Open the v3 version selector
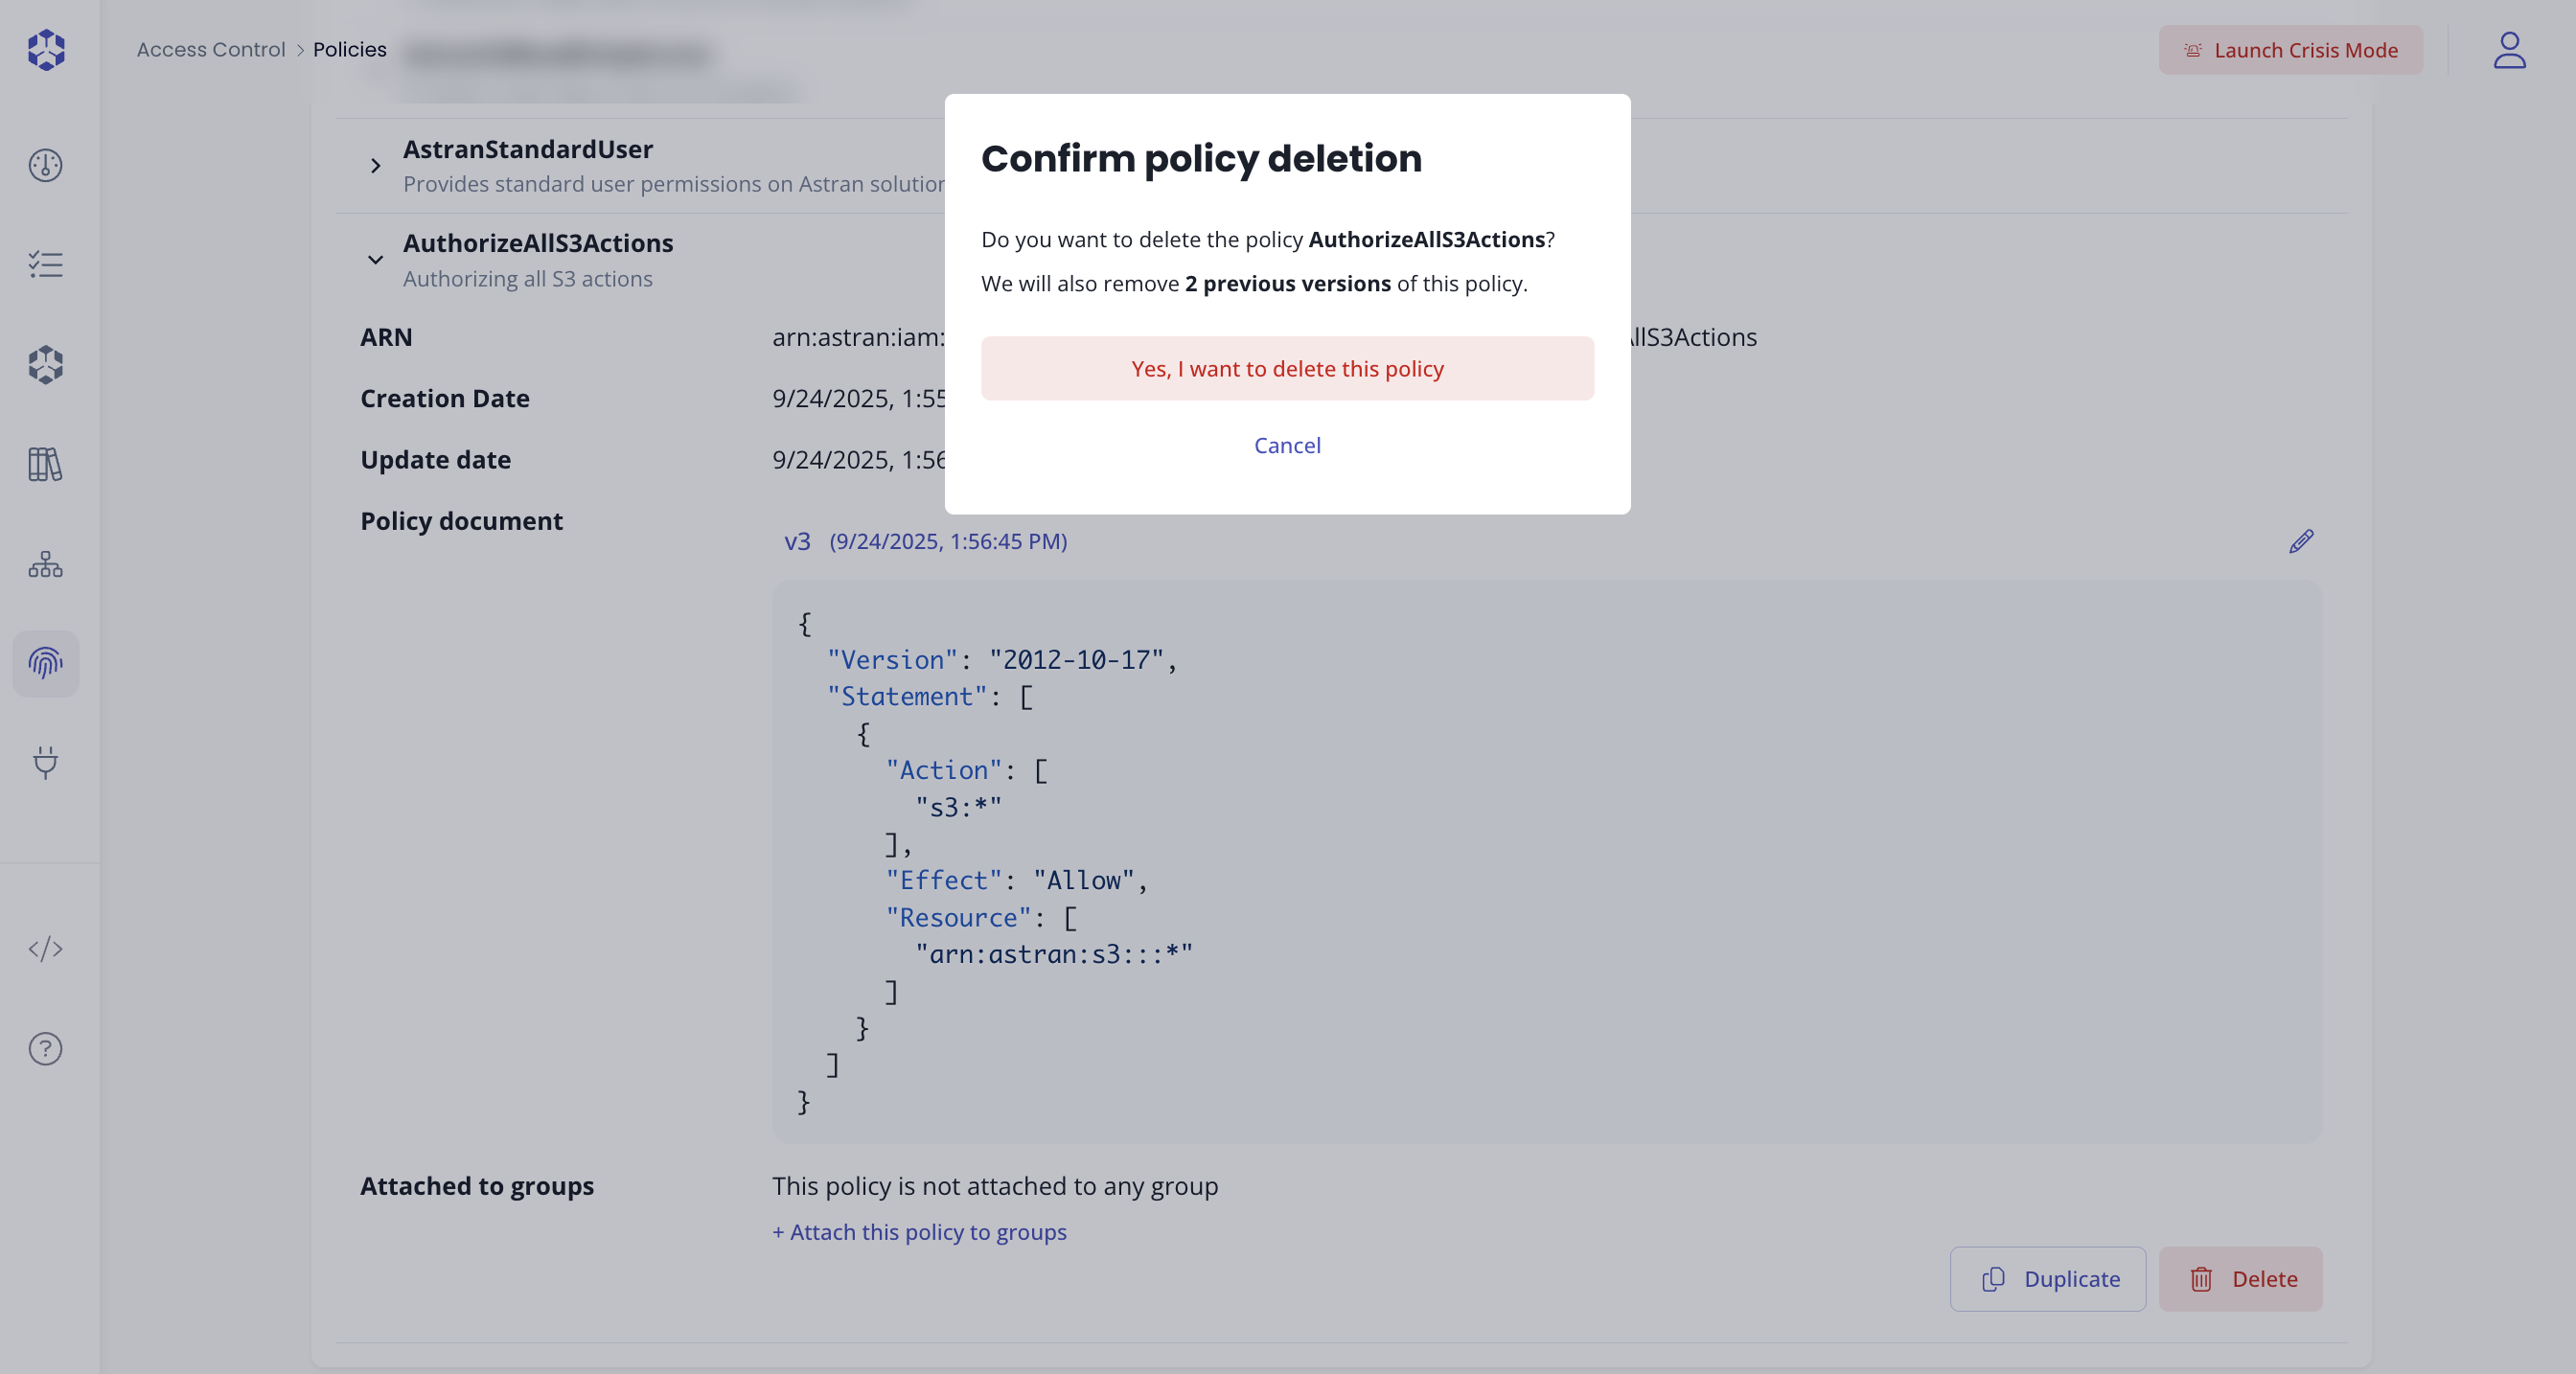 tap(799, 541)
